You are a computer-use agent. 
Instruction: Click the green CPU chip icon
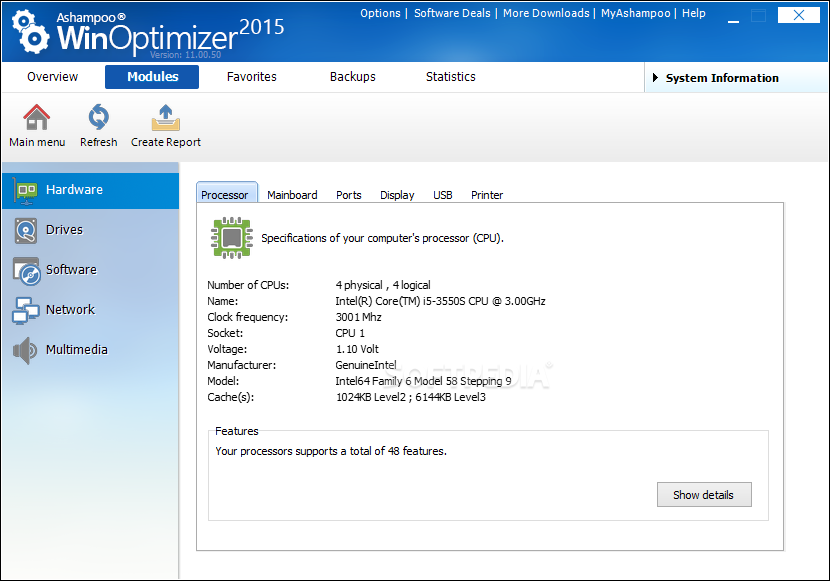click(232, 238)
